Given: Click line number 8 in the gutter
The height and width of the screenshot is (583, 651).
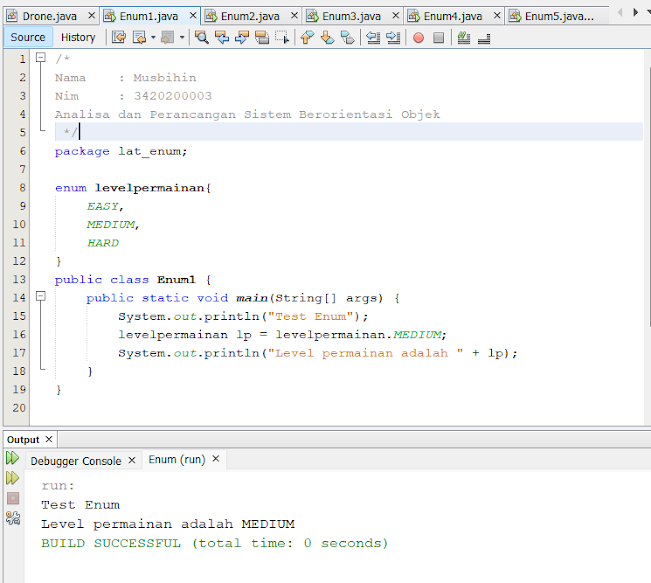Looking at the screenshot, I should 22,188.
